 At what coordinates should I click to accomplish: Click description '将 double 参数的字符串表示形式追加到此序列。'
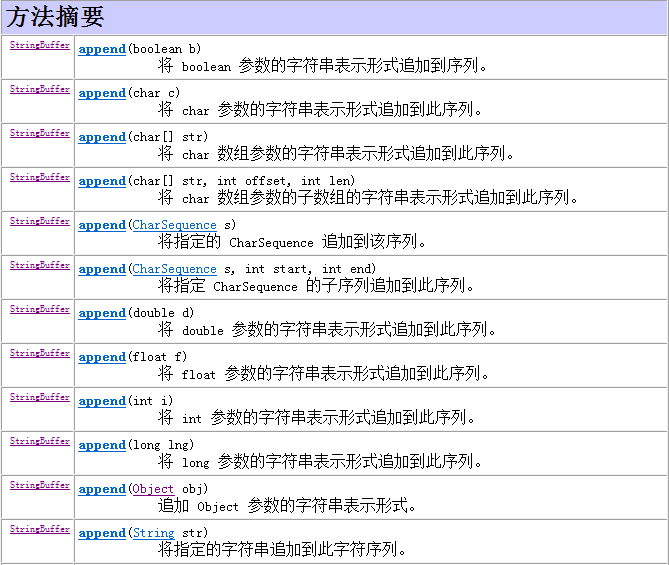(327, 329)
